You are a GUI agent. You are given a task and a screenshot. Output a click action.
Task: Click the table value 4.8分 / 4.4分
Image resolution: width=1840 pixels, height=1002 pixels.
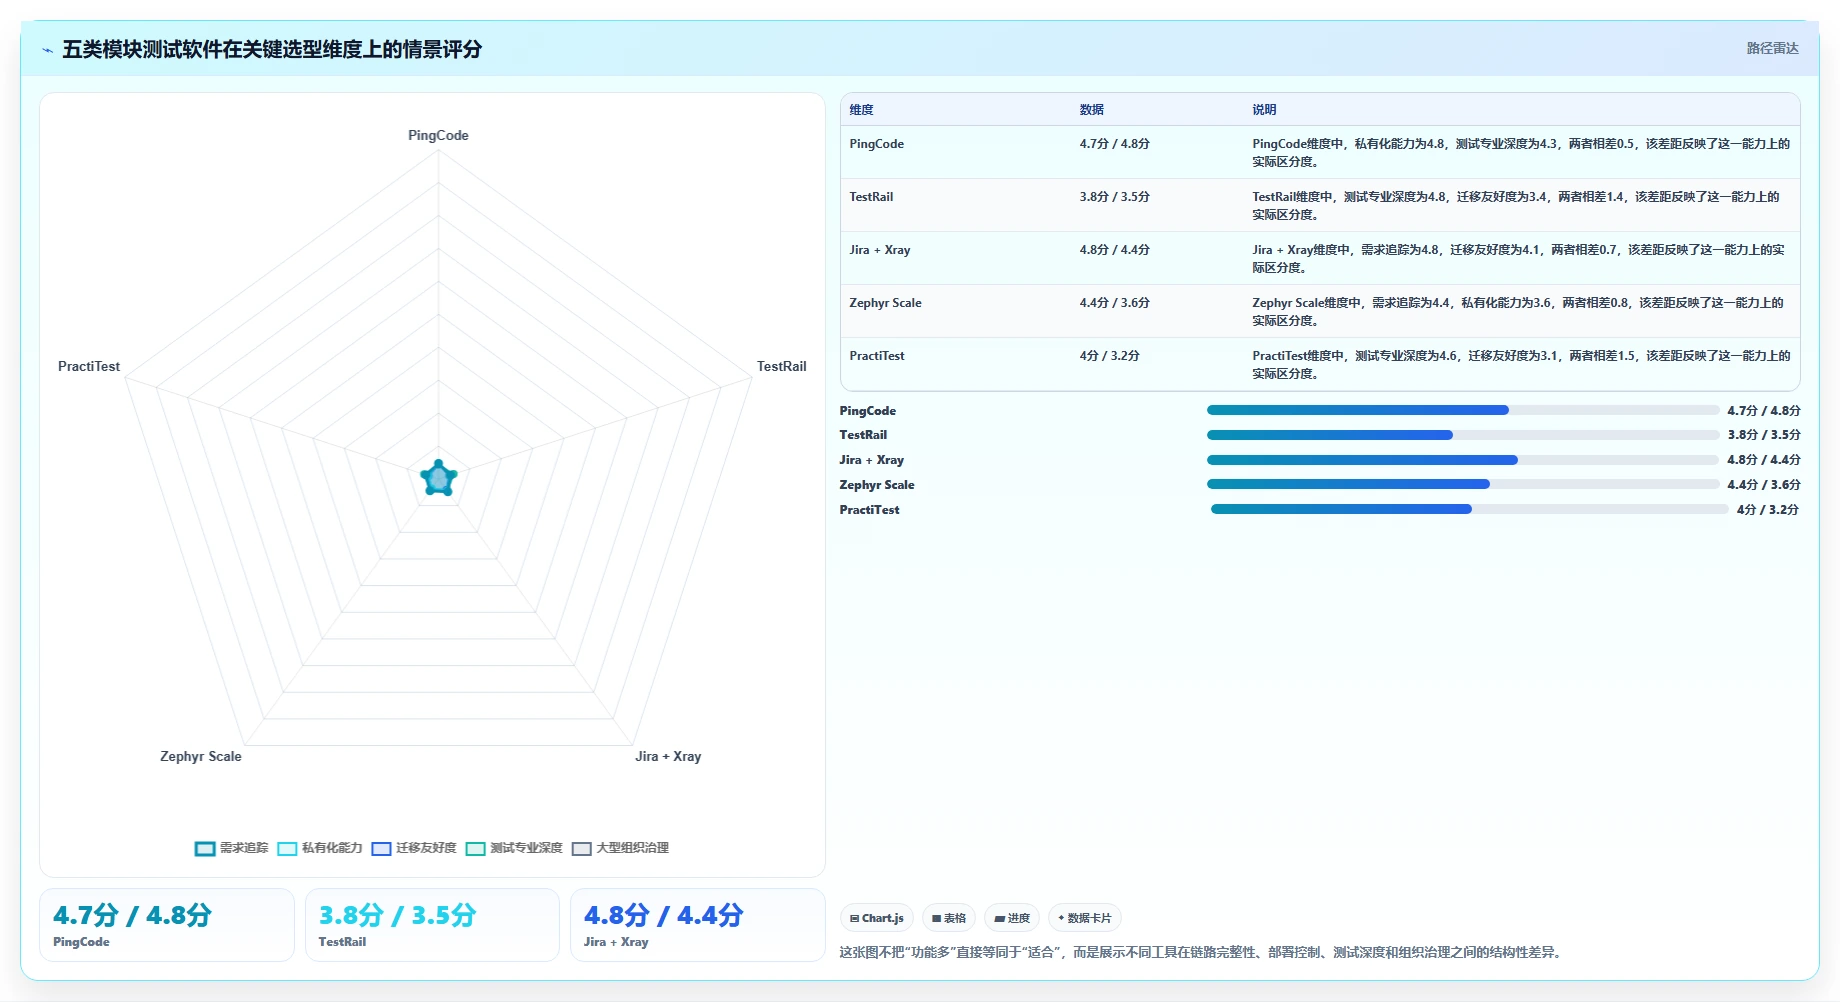point(1114,250)
